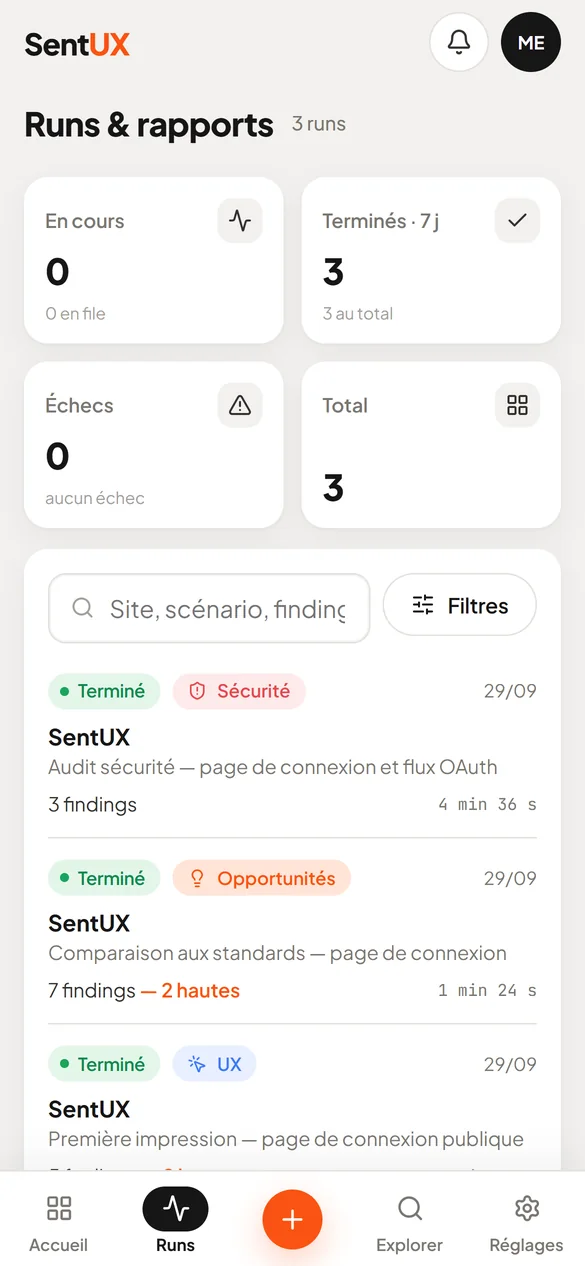Switch to the Explorer tab

[x=409, y=1222]
